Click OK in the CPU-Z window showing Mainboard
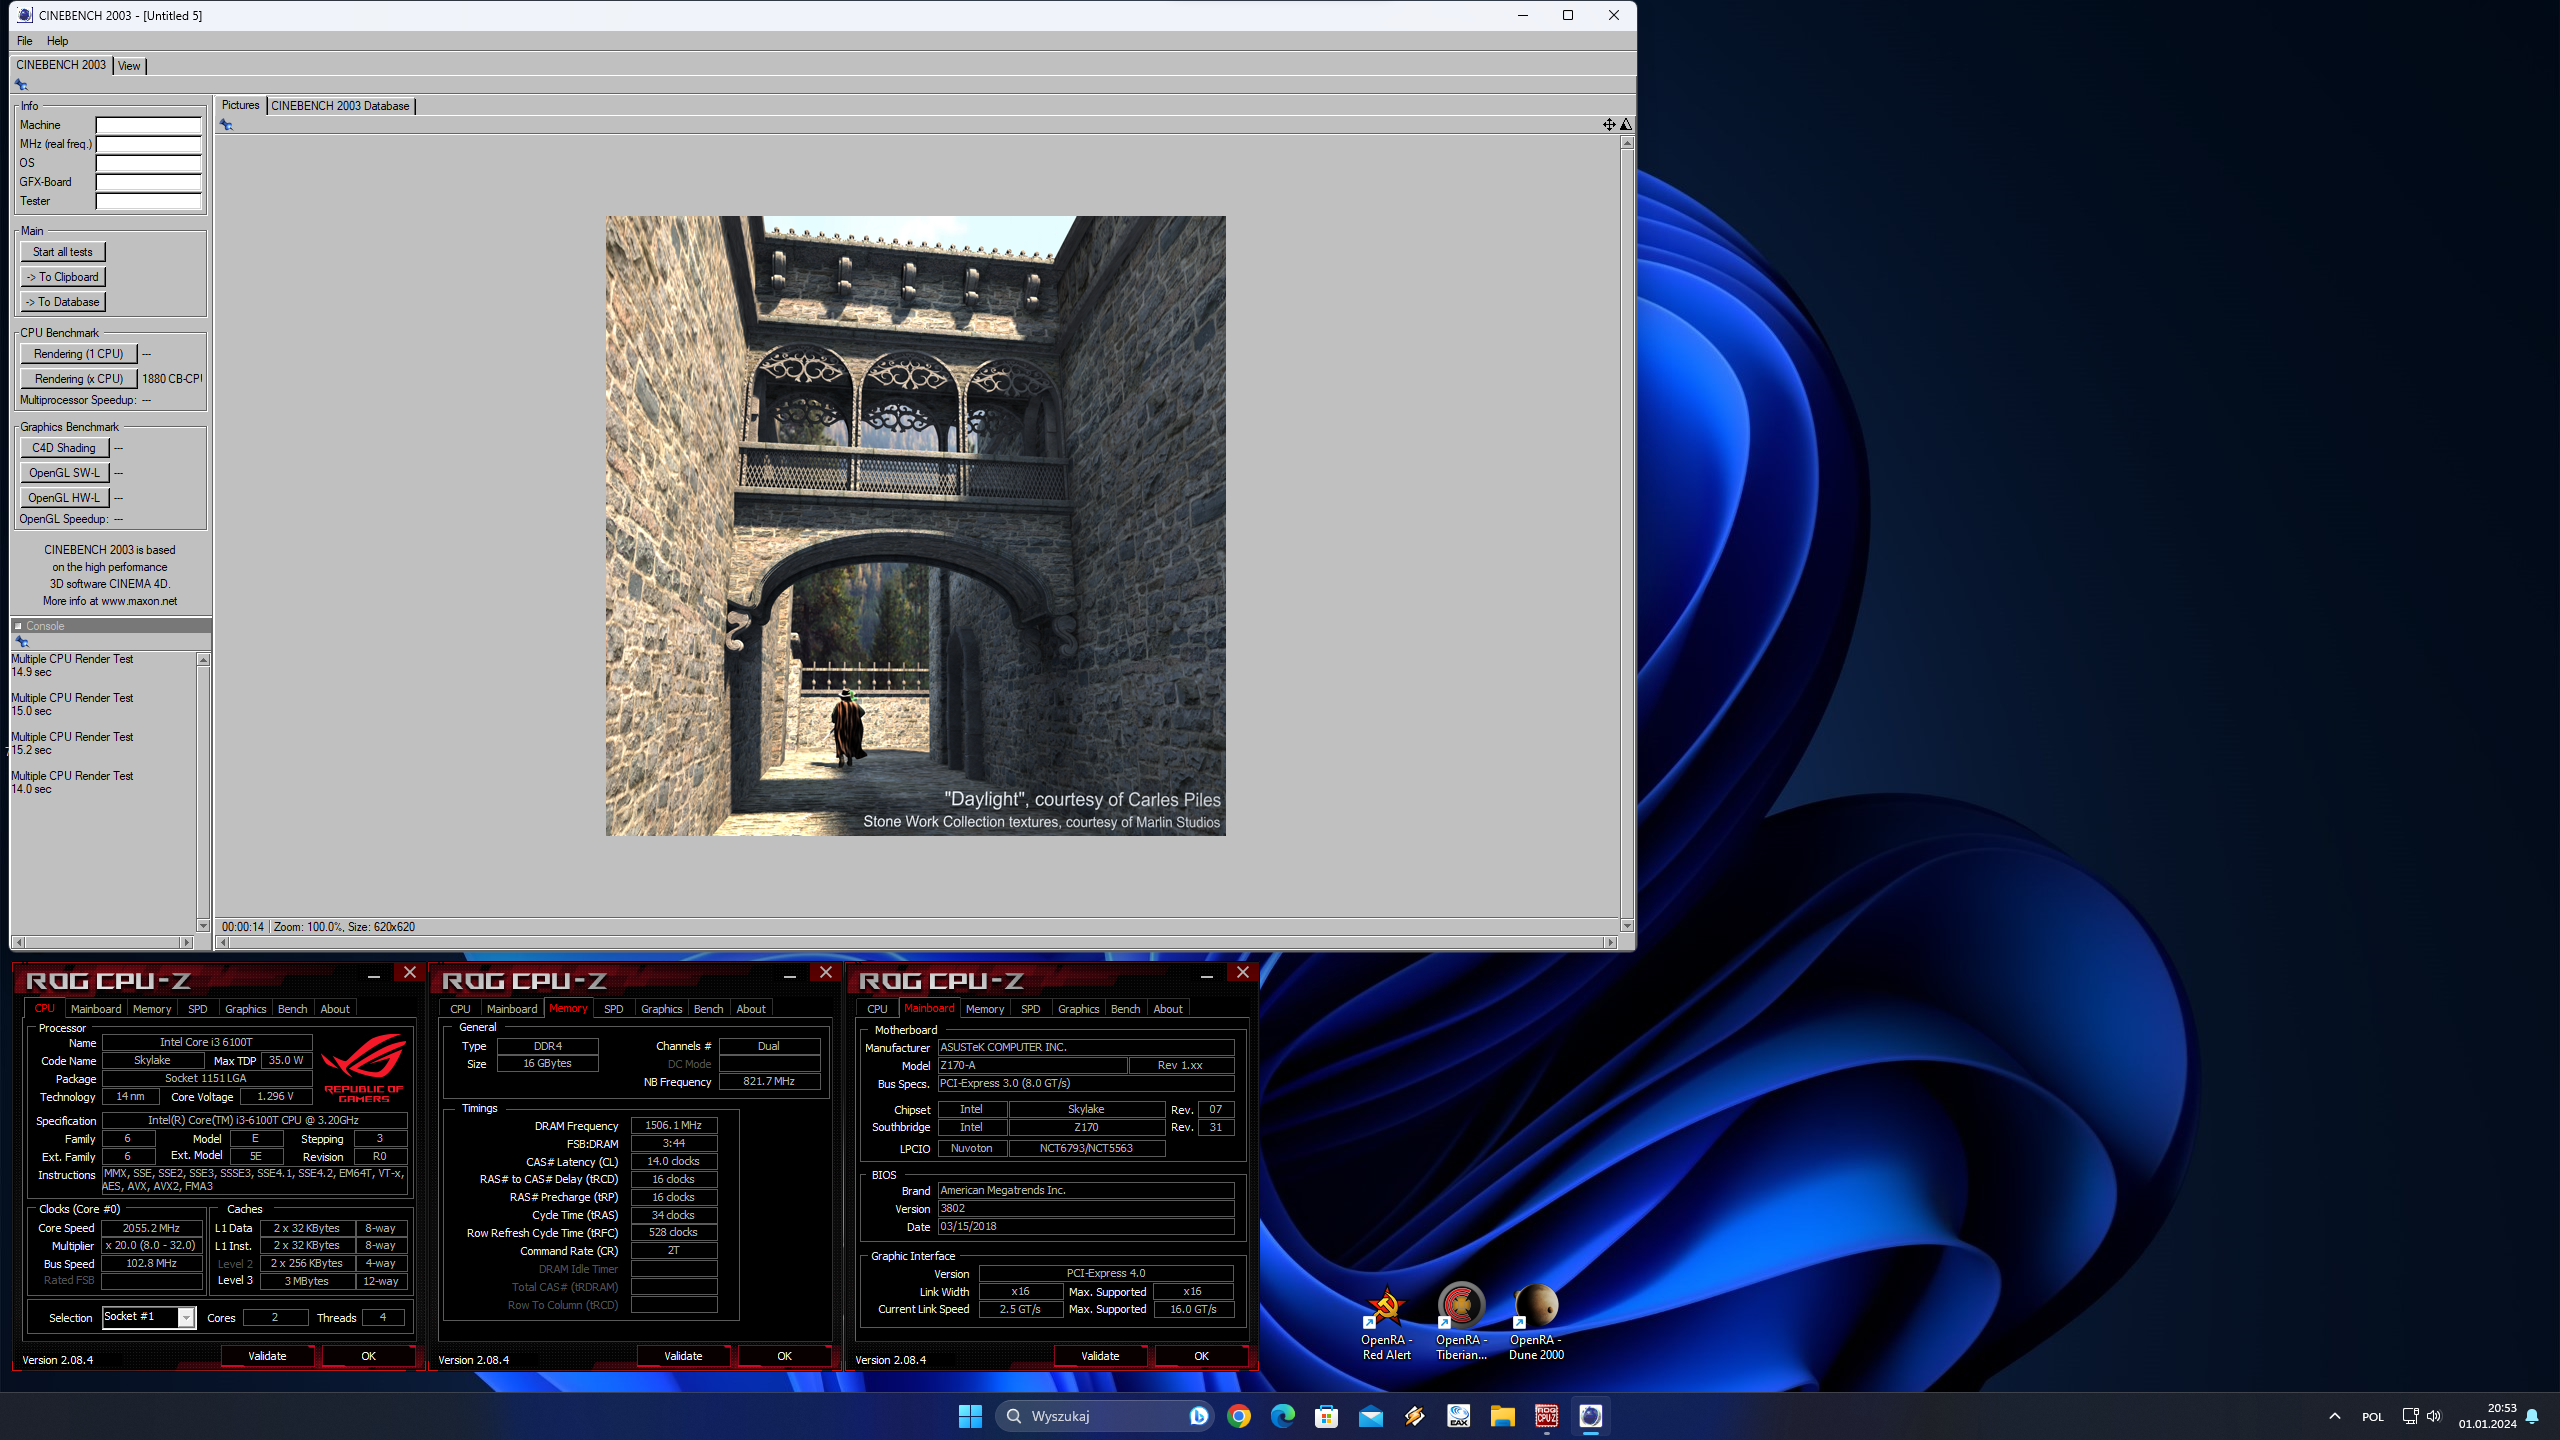 pyautogui.click(x=1201, y=1356)
